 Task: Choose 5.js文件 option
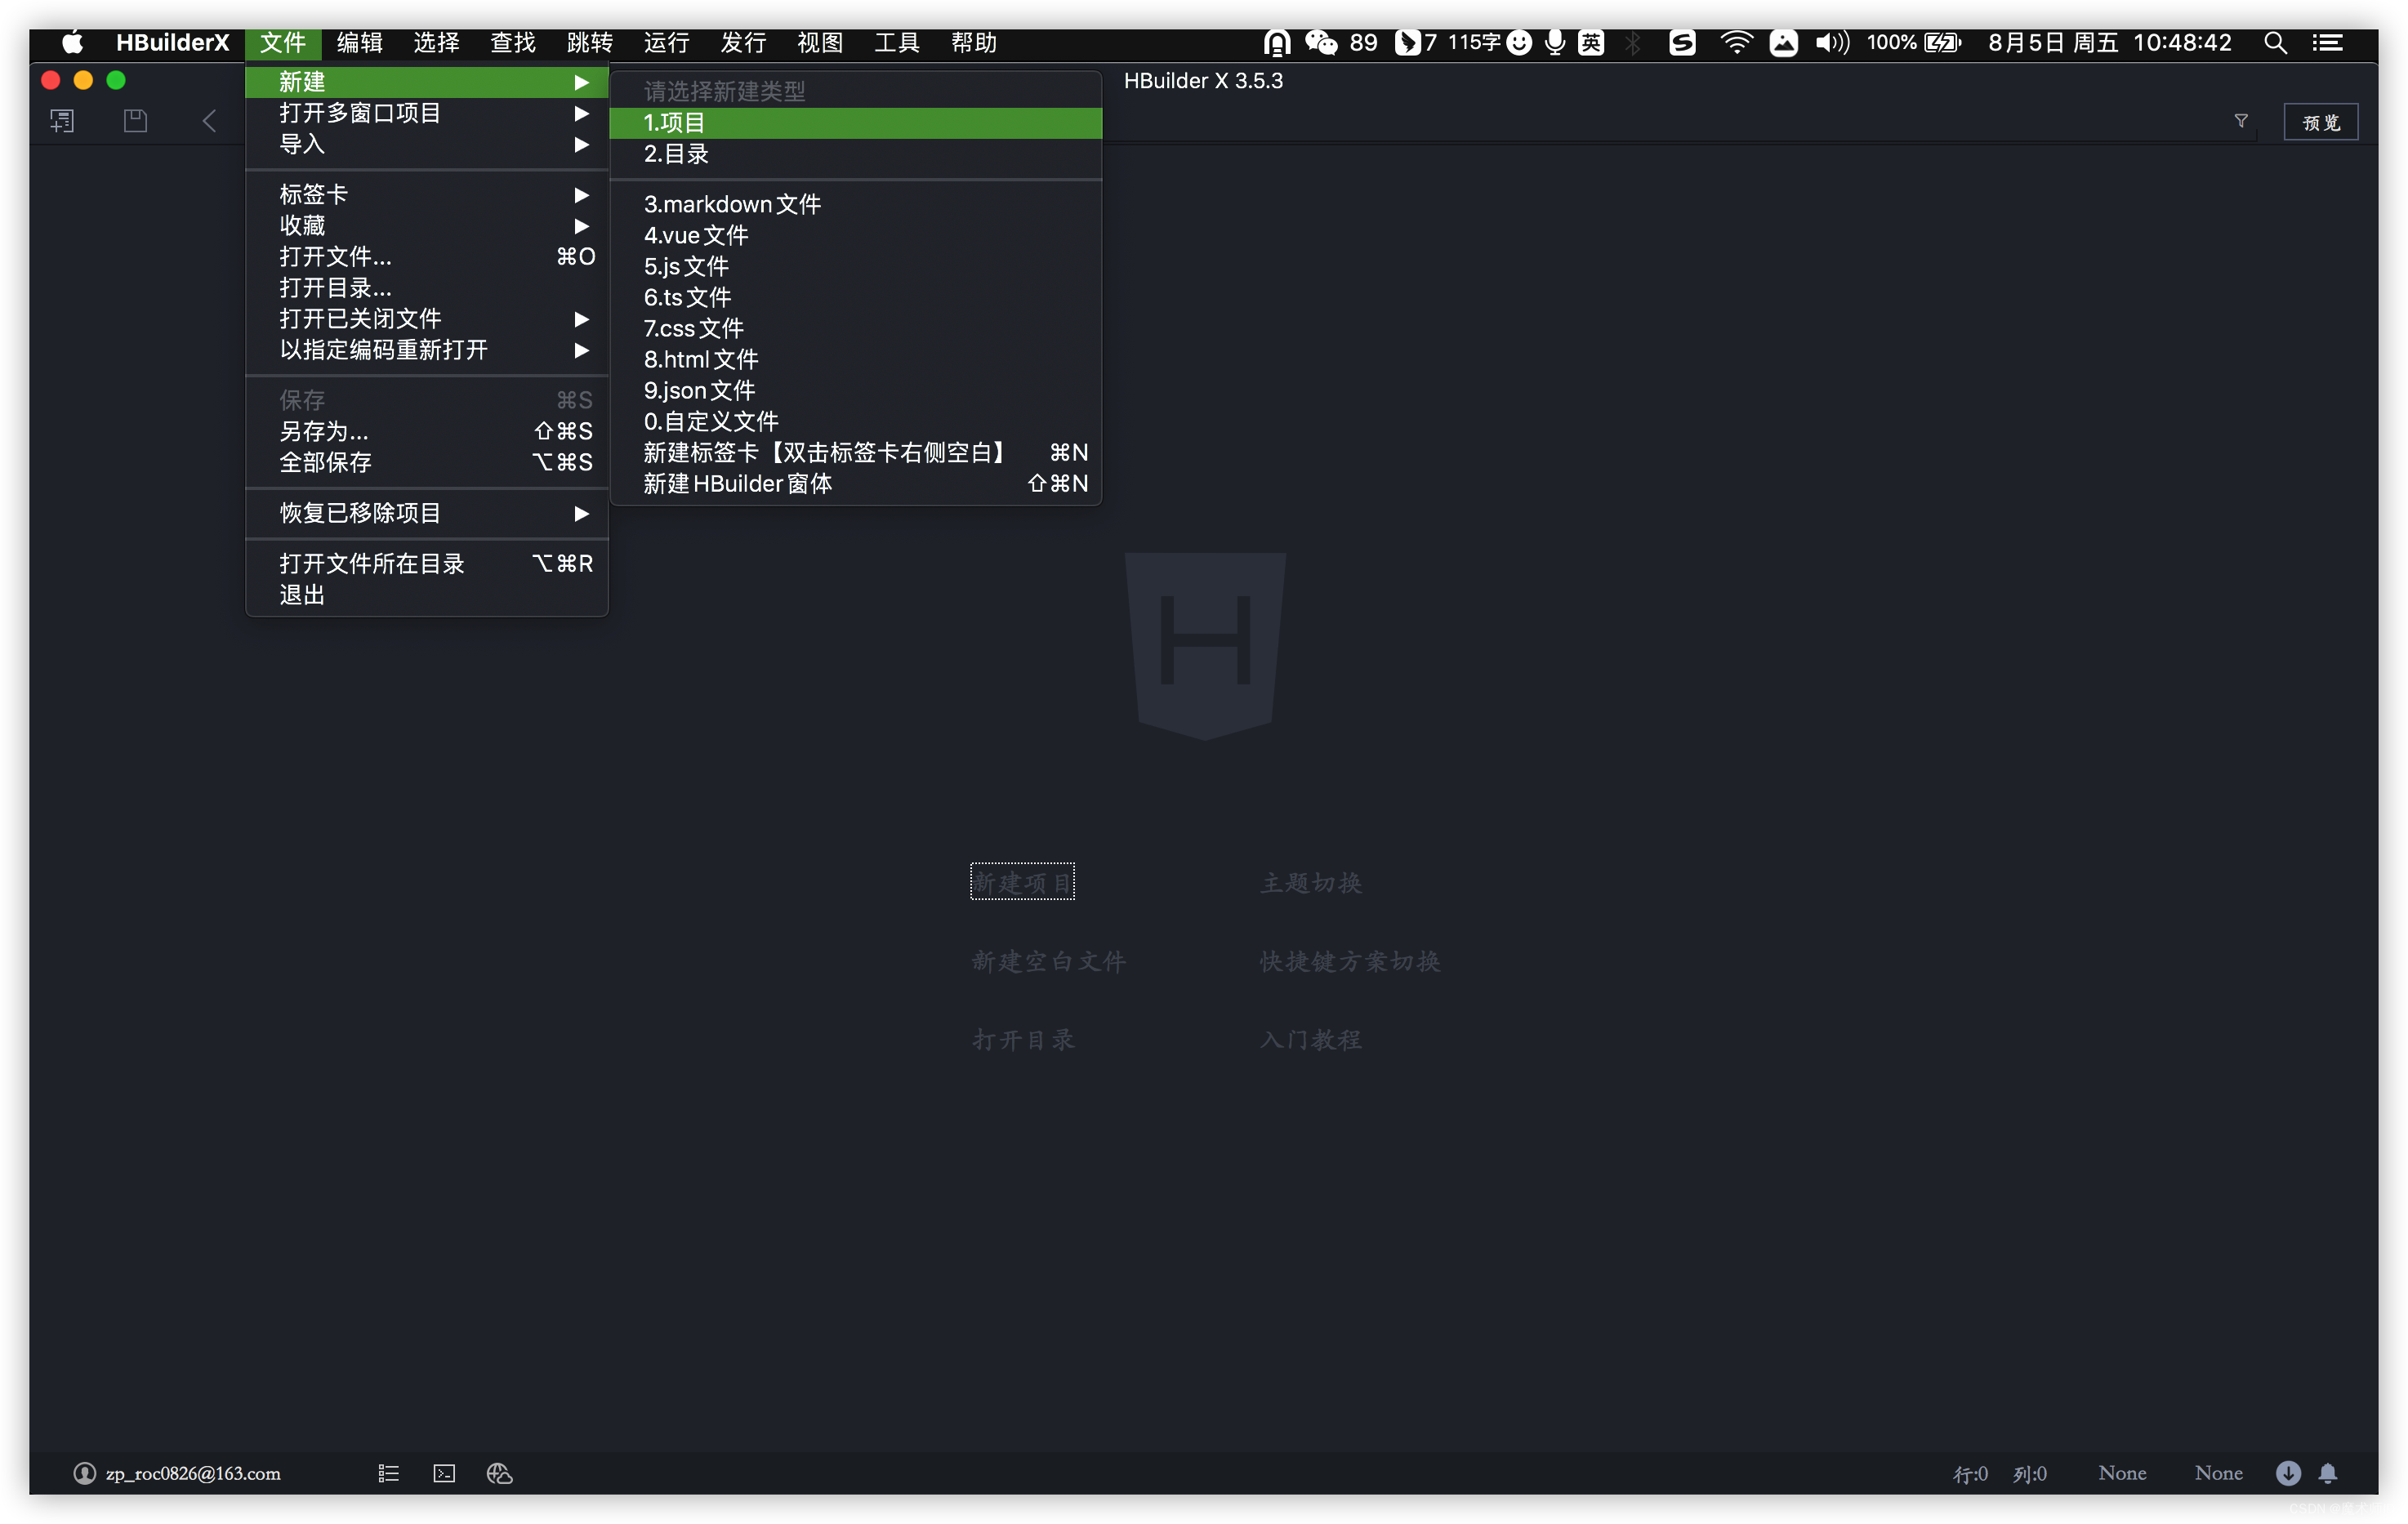(856, 266)
